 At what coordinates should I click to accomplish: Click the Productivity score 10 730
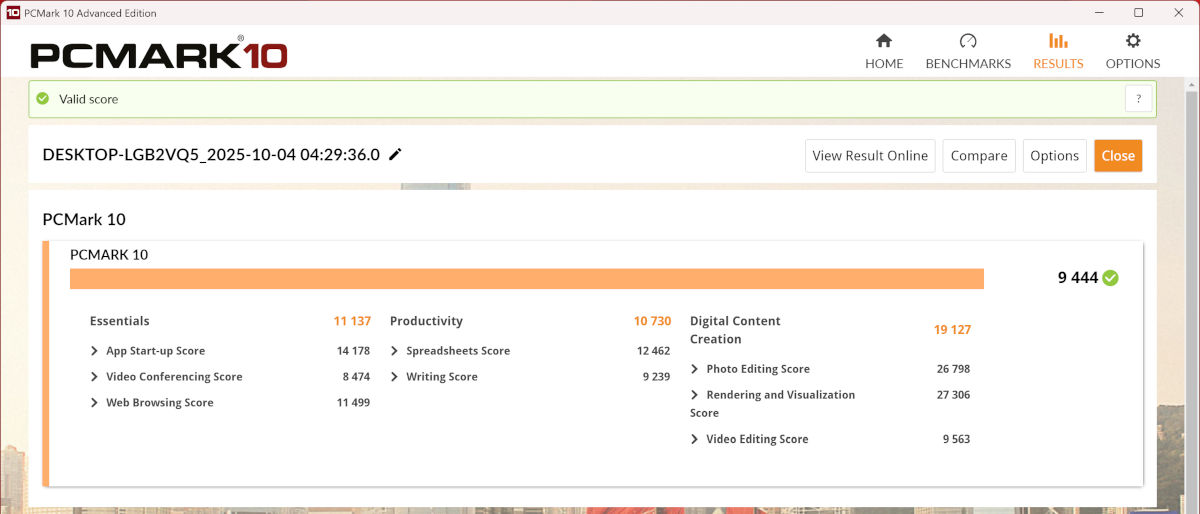[x=652, y=321]
